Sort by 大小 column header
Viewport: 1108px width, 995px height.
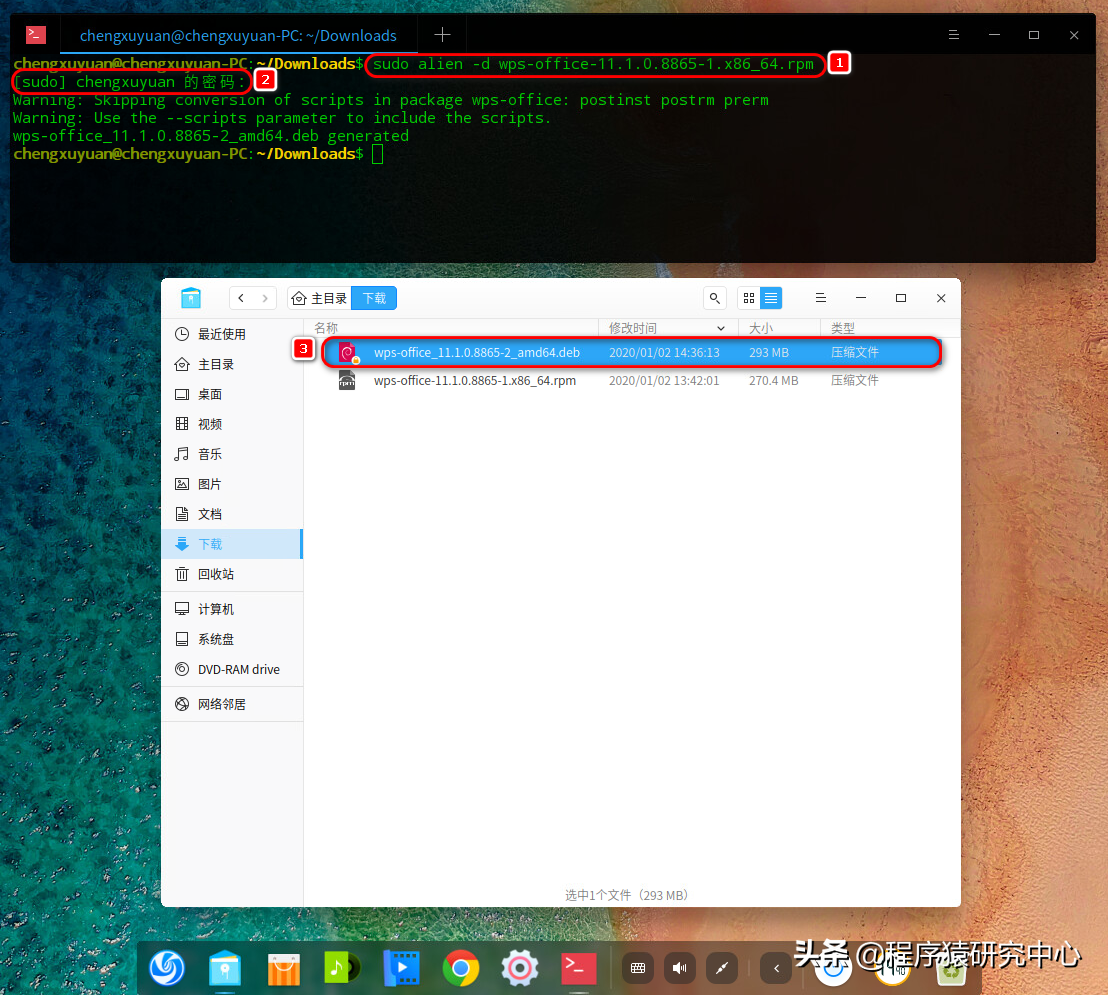coord(779,328)
